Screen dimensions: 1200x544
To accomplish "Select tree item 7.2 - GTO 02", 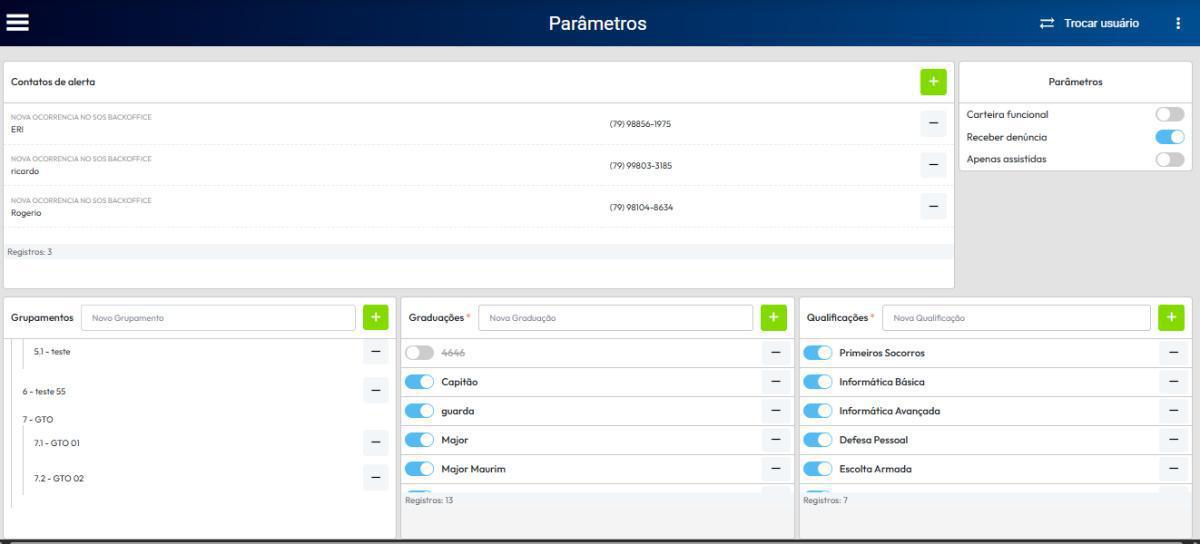I will [59, 478].
